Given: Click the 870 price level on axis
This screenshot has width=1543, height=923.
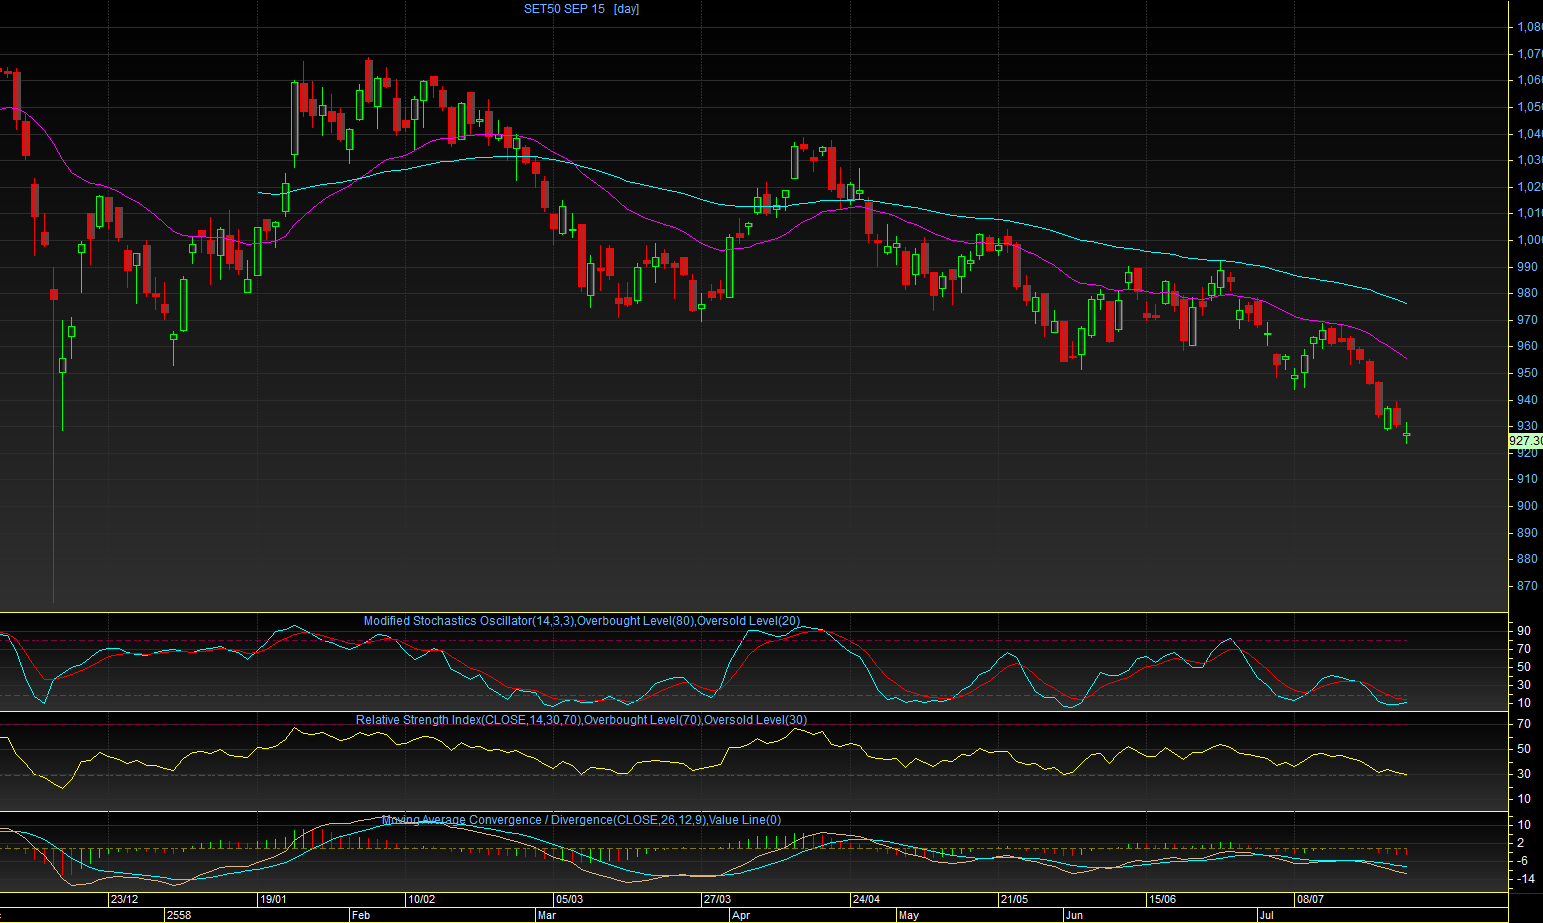Looking at the screenshot, I should click(1528, 586).
